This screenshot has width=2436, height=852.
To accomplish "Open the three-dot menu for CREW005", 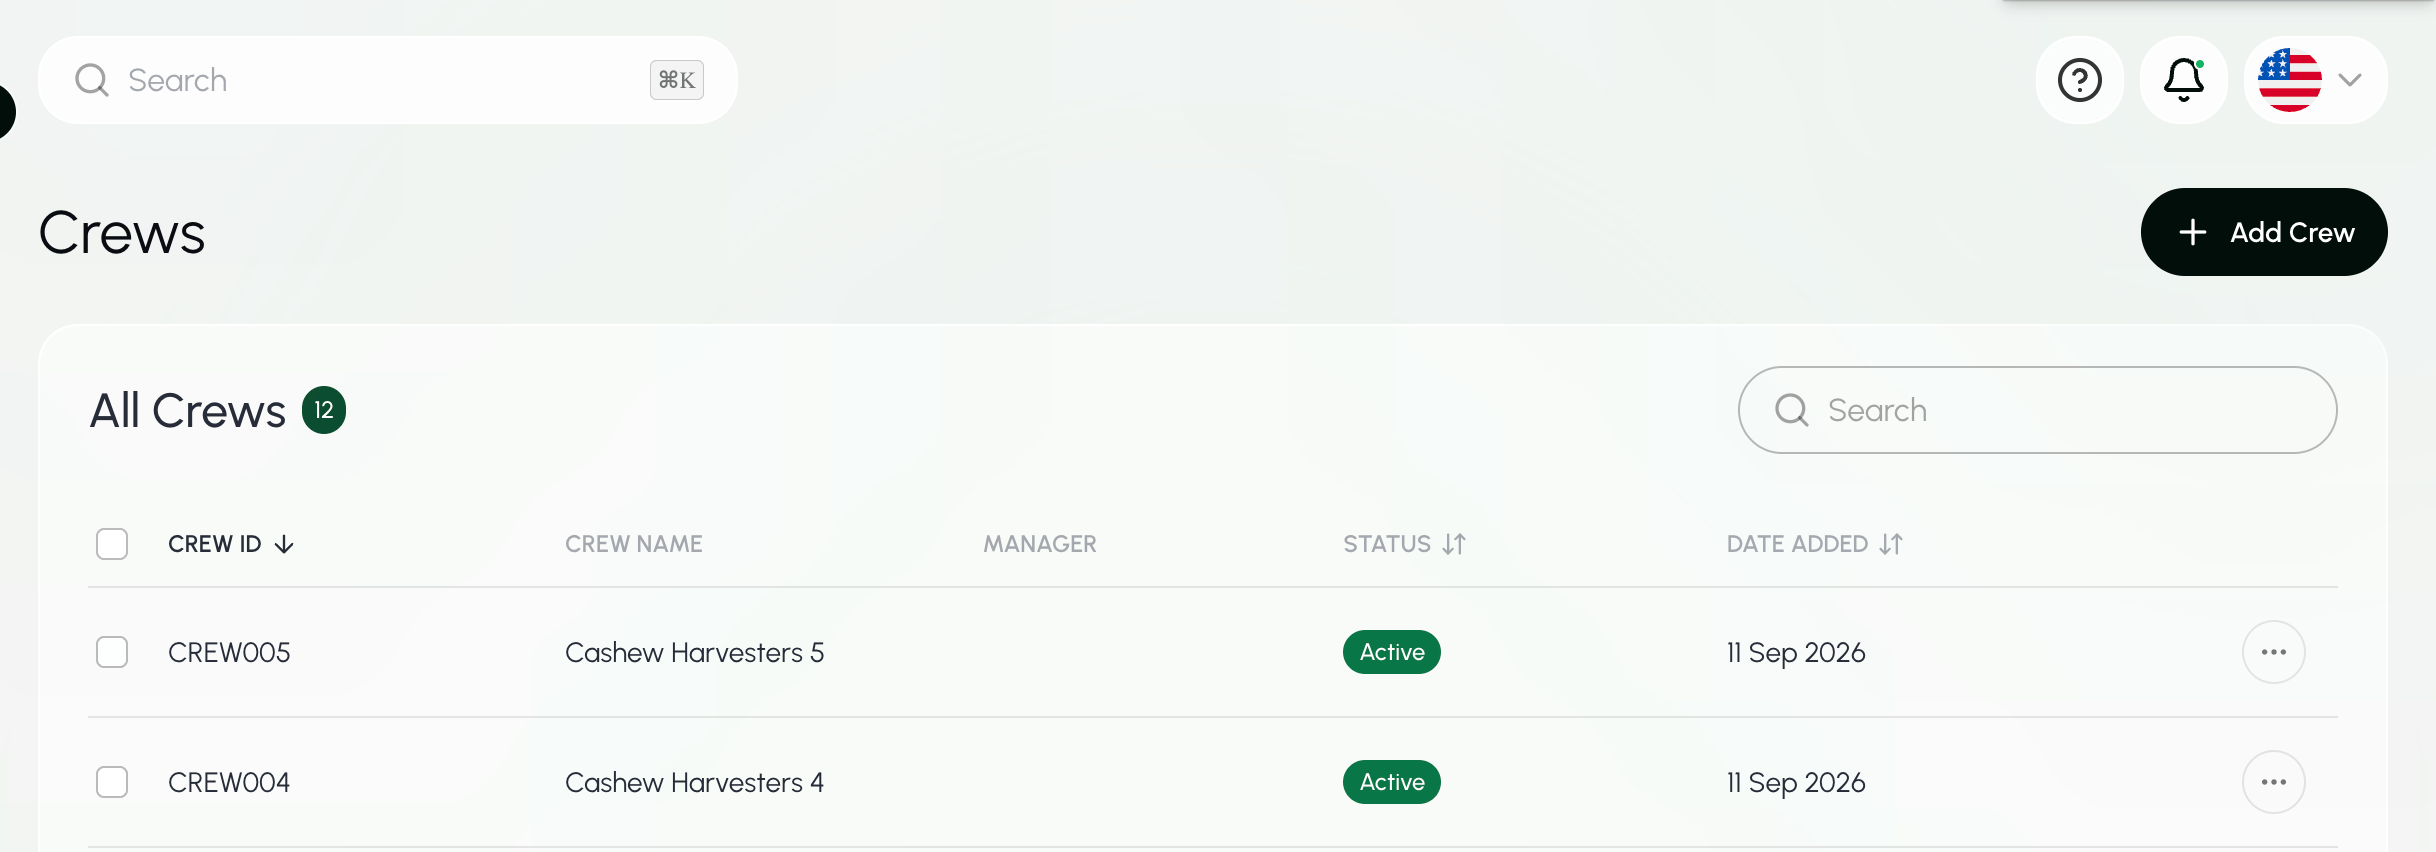I will tap(2273, 652).
